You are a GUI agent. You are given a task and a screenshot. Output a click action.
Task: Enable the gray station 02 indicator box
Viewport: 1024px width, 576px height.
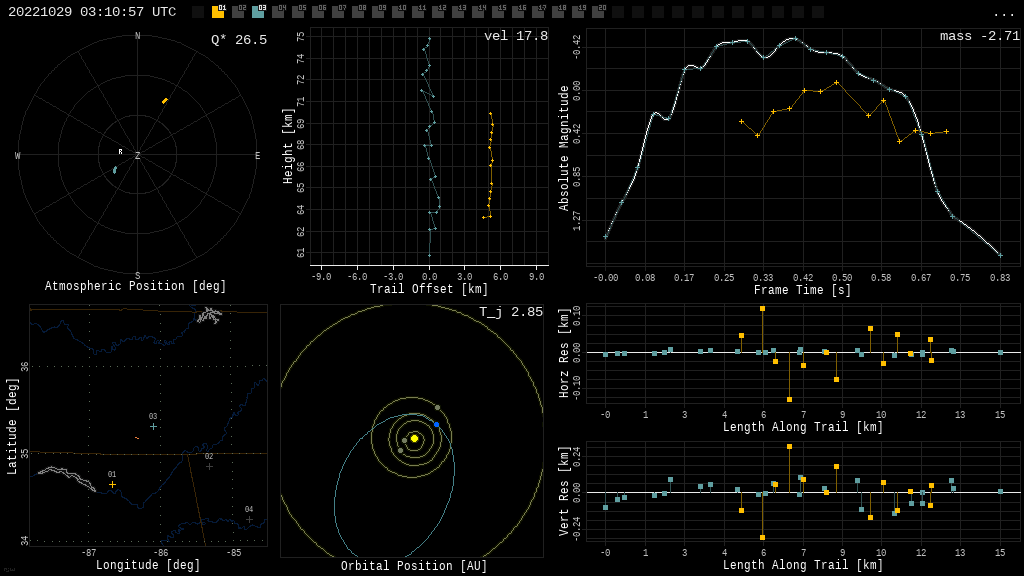tap(238, 13)
